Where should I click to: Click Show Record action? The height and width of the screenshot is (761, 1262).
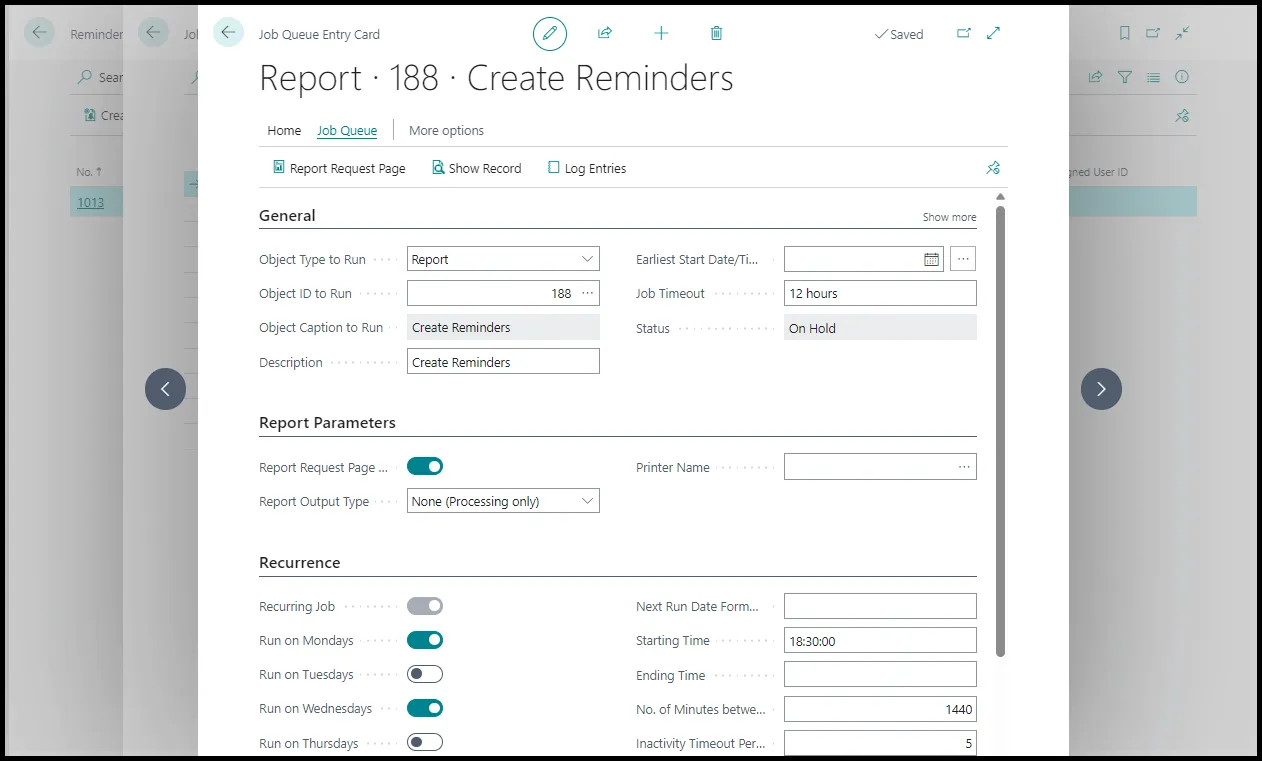pos(477,168)
